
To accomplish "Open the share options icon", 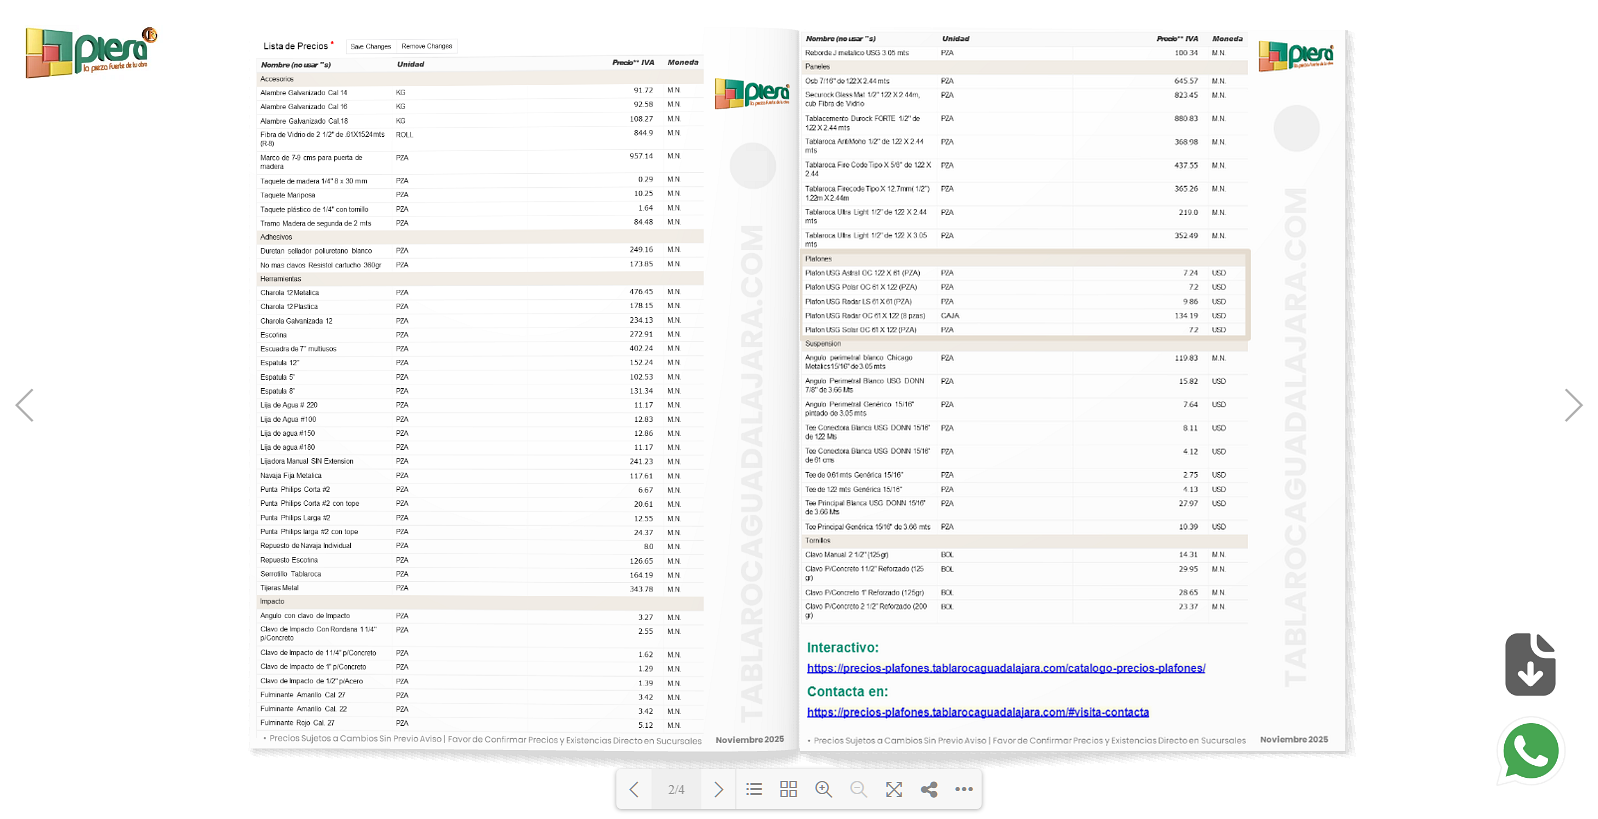I will (x=929, y=789).
